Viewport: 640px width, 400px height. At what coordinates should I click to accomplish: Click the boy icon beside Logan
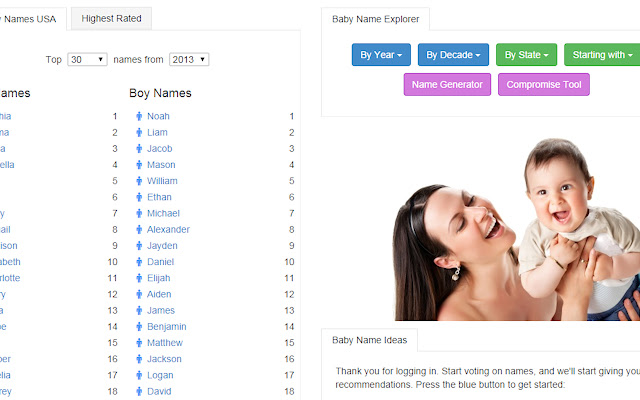[139, 375]
